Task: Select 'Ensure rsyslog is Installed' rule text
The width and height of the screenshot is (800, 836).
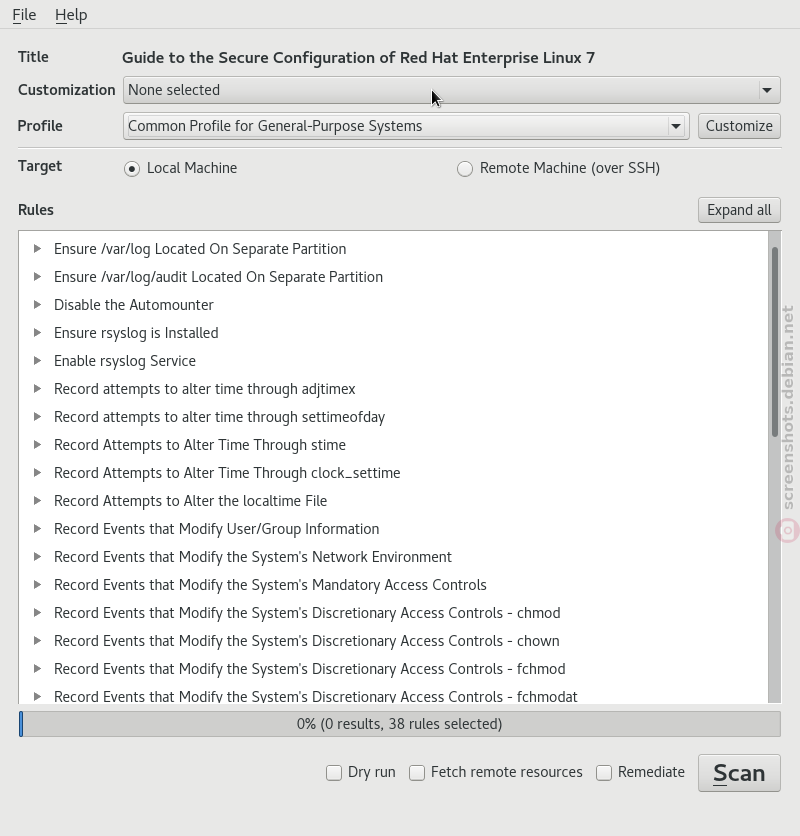Action: point(136,333)
